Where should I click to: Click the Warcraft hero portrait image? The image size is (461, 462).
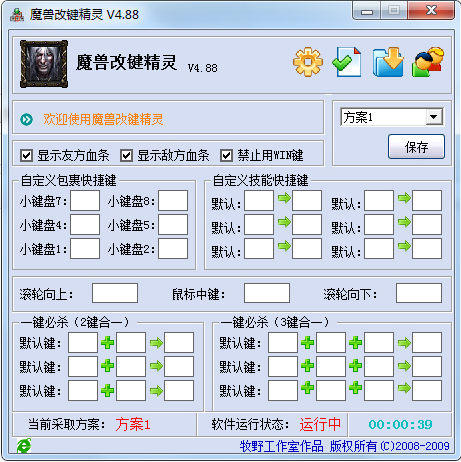pos(44,64)
